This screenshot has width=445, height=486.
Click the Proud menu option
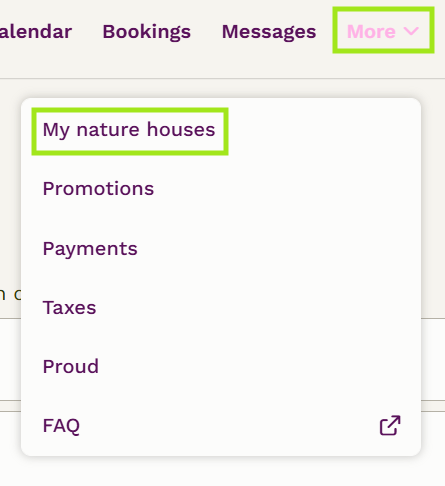pyautogui.click(x=71, y=366)
